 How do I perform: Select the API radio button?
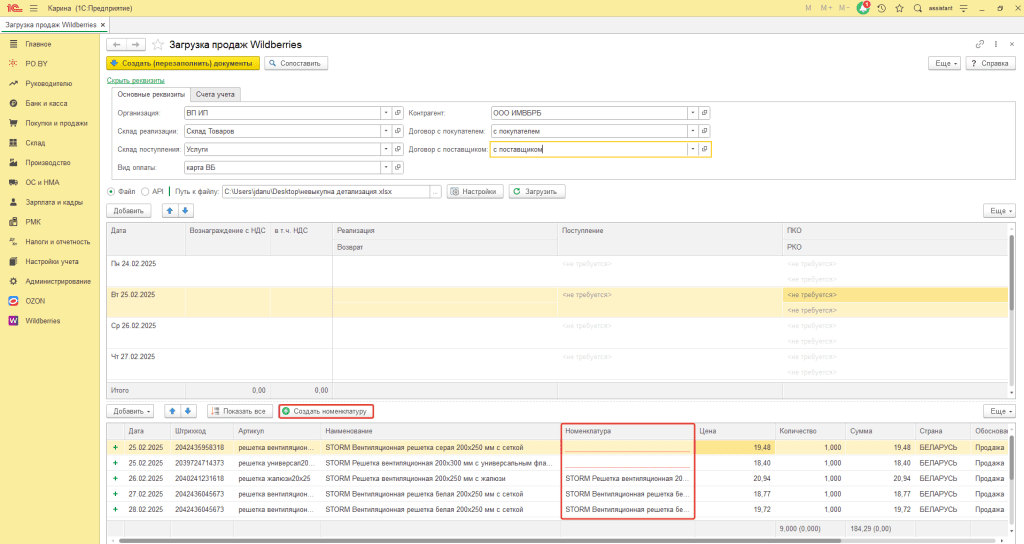[145, 192]
